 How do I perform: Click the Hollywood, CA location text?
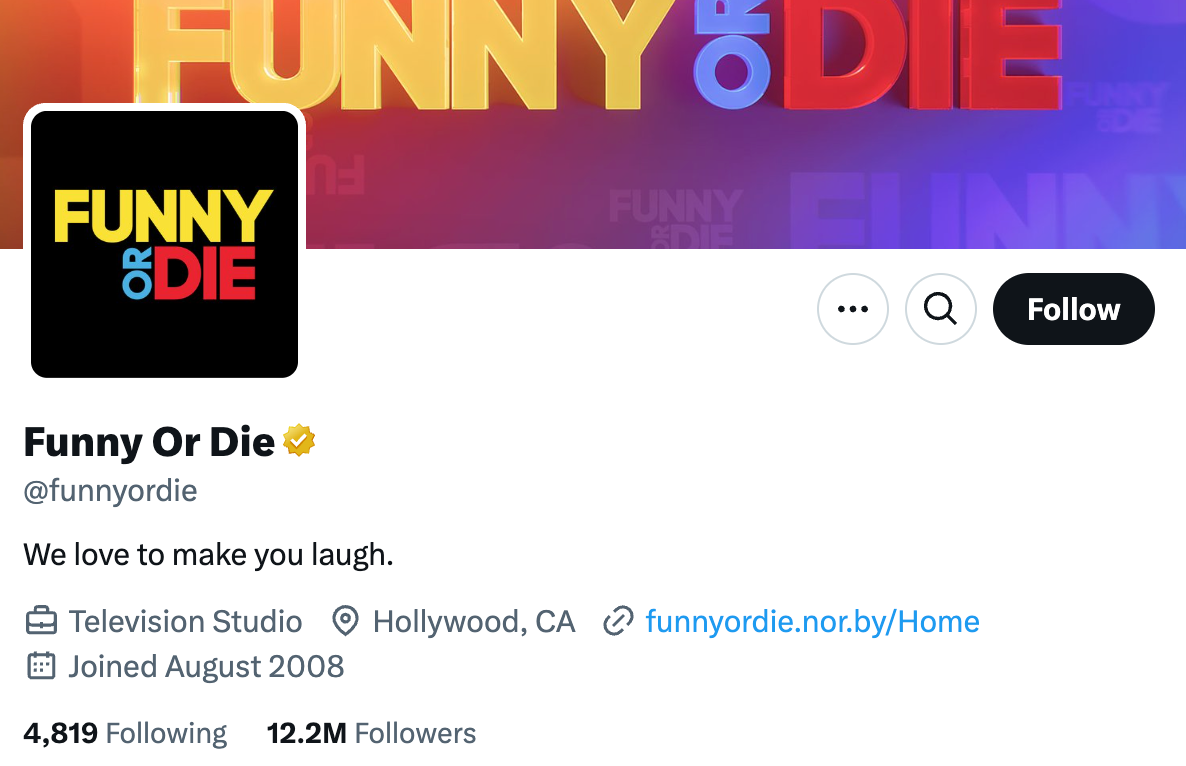pyautogui.click(x=473, y=621)
